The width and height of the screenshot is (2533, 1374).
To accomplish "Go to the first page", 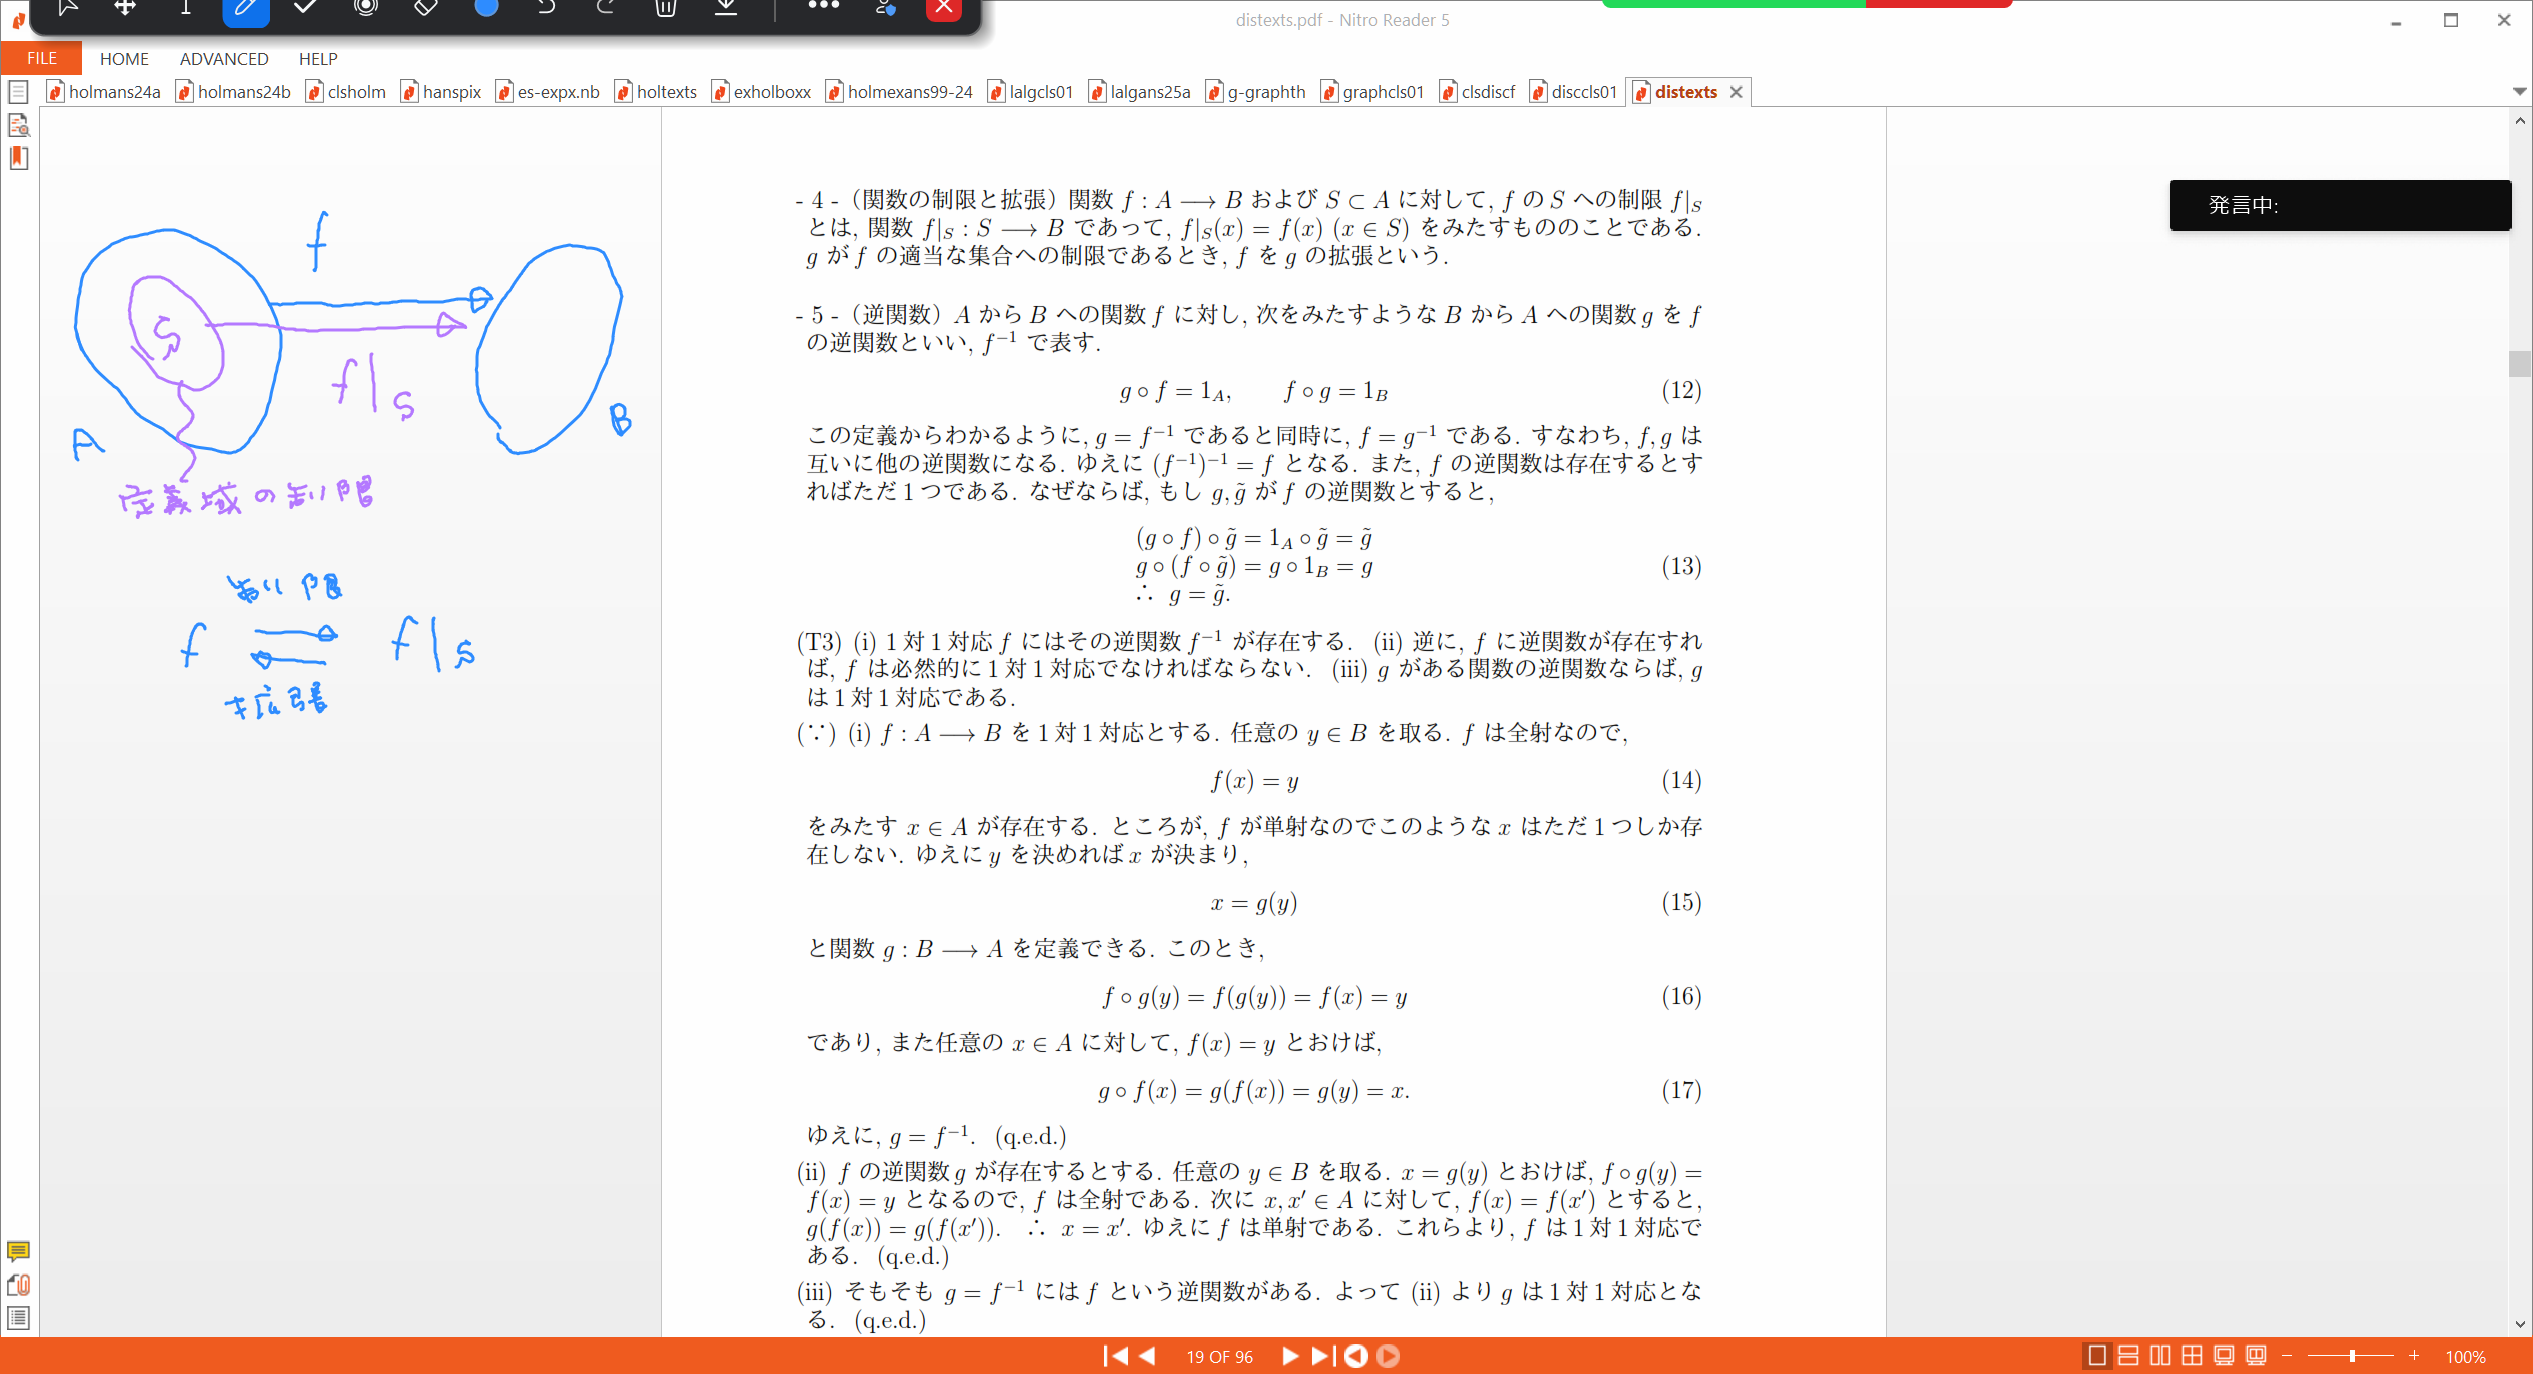I will pyautogui.click(x=1115, y=1356).
